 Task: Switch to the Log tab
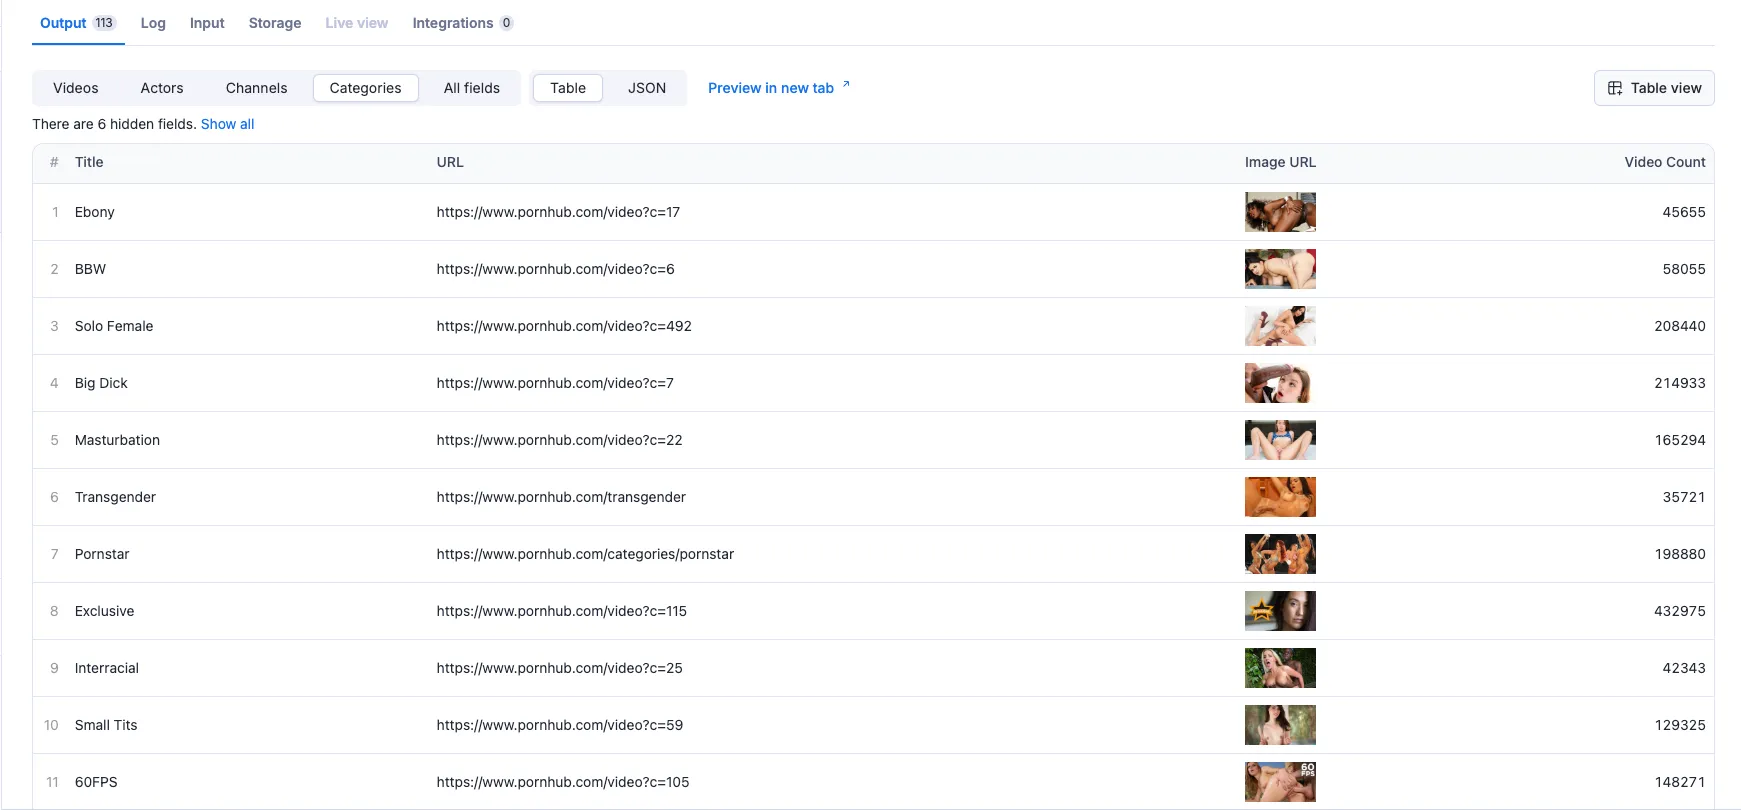(153, 23)
